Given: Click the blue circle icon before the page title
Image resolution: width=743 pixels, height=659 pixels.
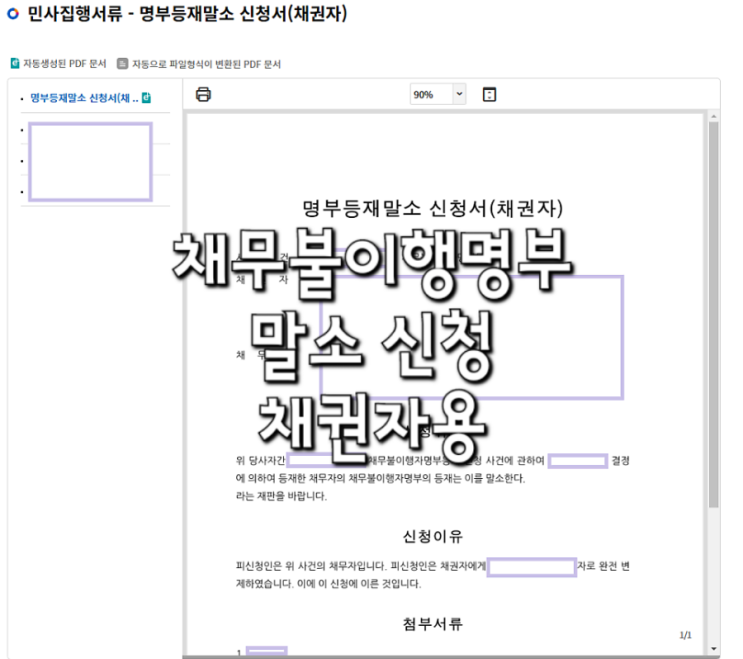Looking at the screenshot, I should 13,14.
